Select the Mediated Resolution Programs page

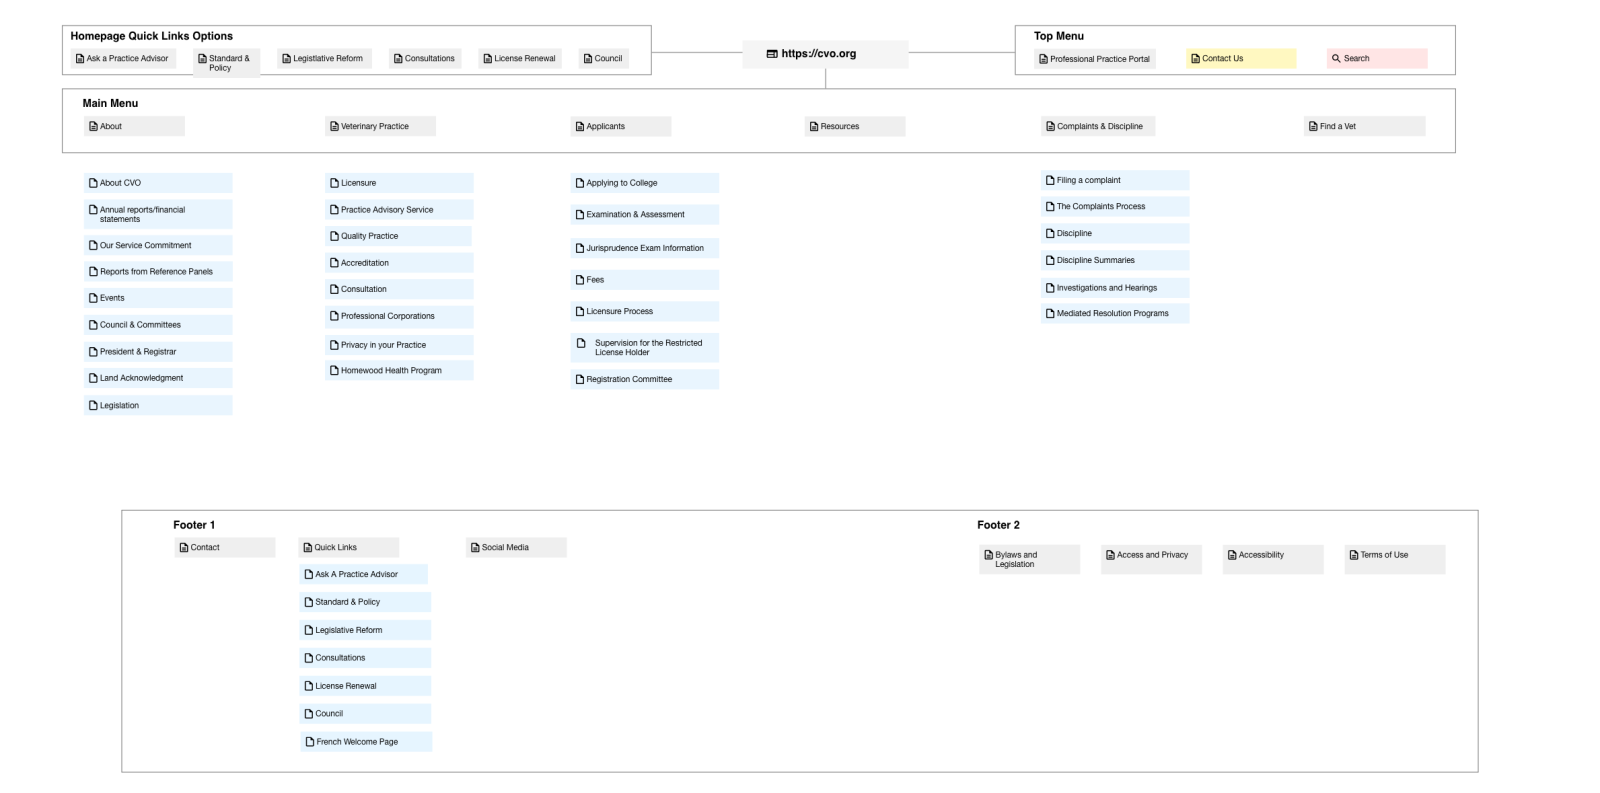point(1114,314)
